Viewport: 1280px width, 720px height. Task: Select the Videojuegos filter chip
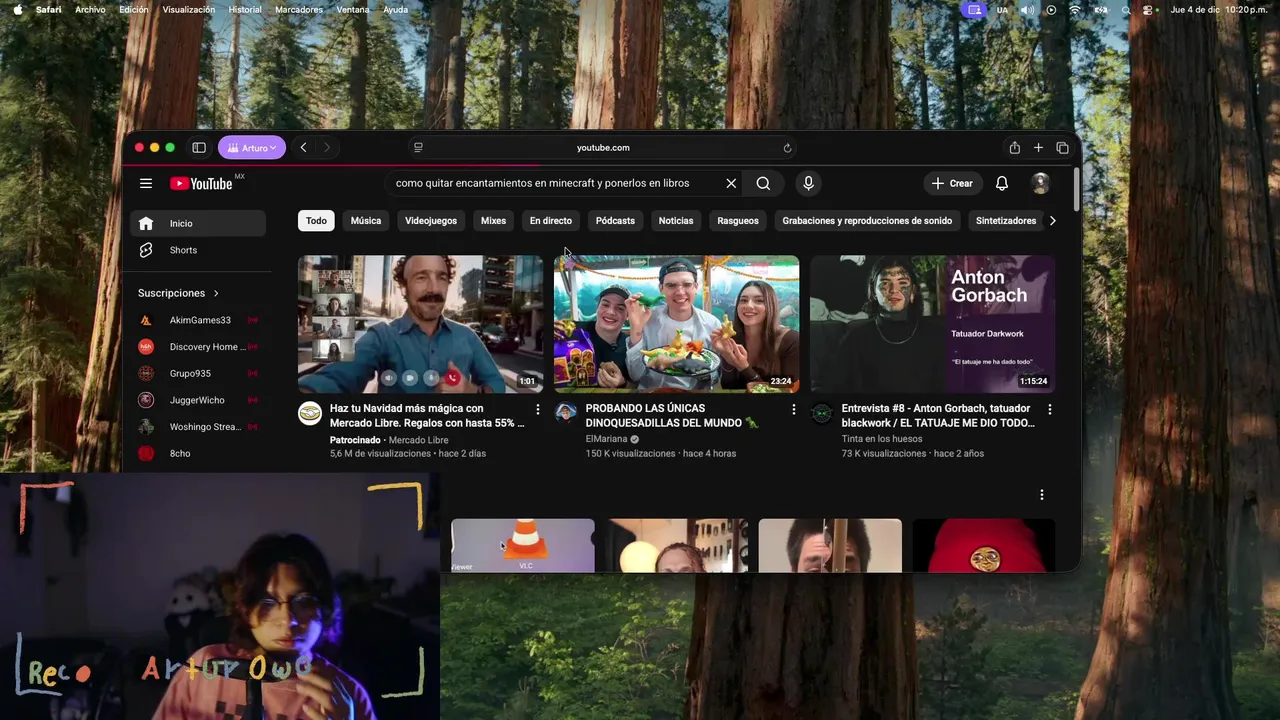coord(431,221)
